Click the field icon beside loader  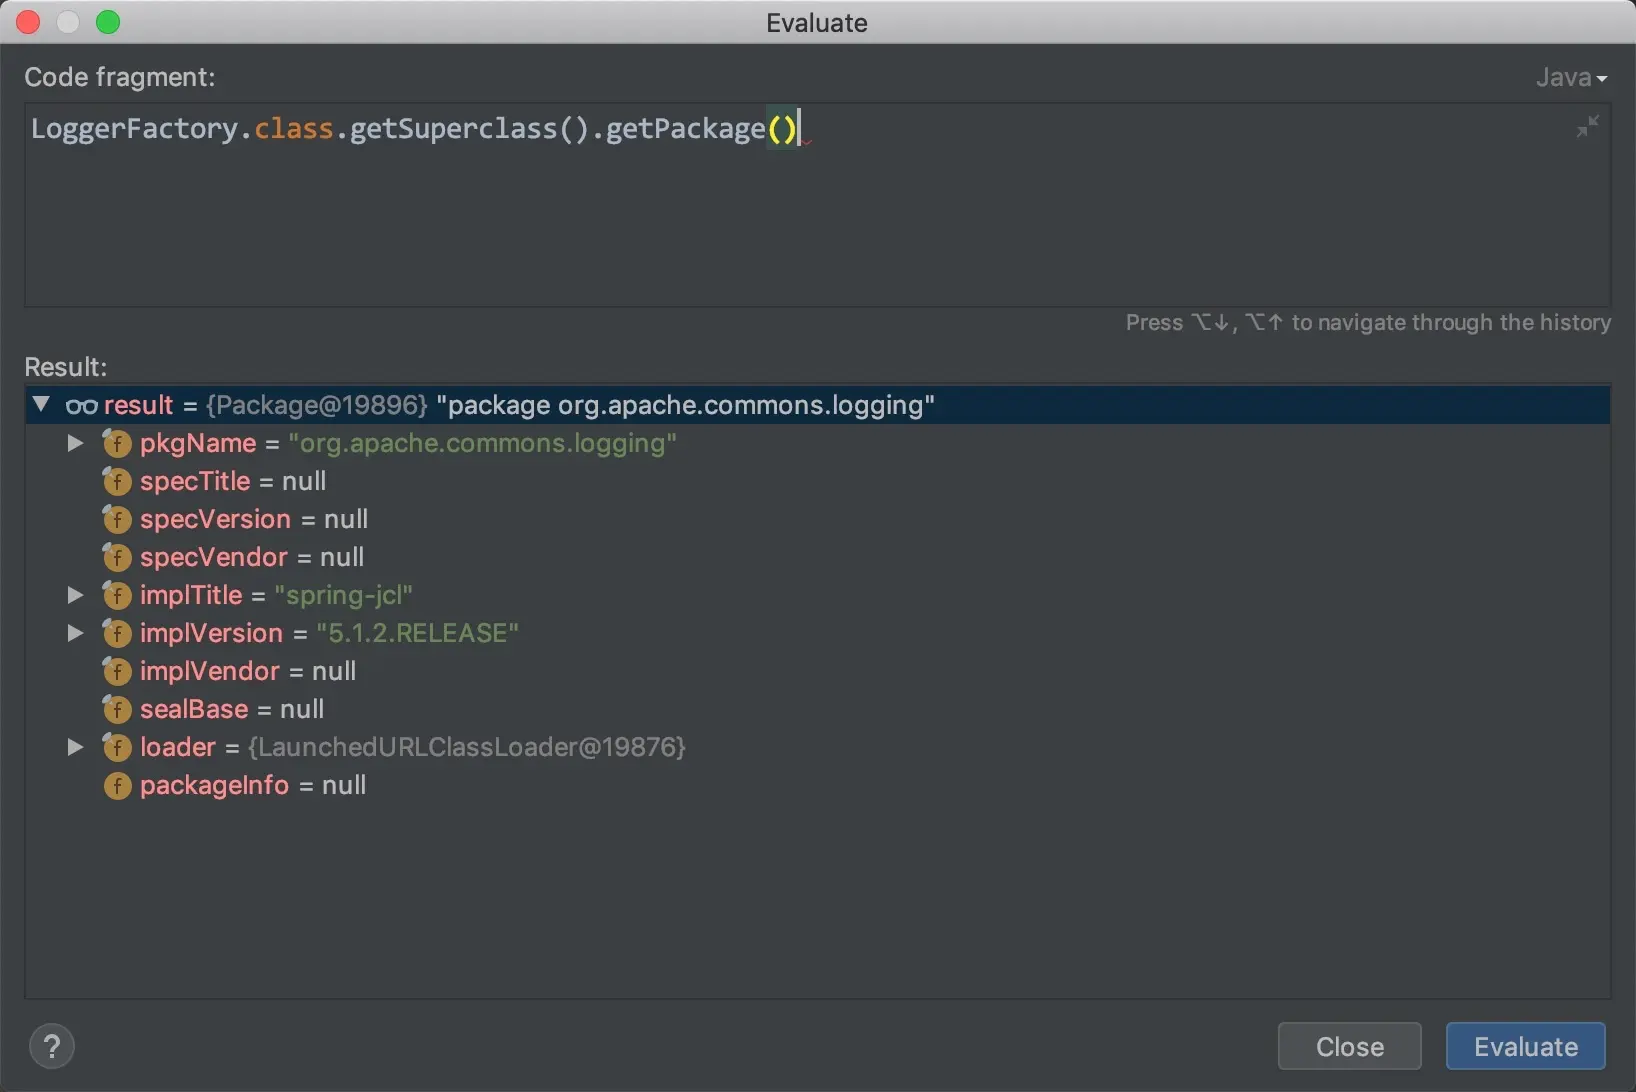117,747
